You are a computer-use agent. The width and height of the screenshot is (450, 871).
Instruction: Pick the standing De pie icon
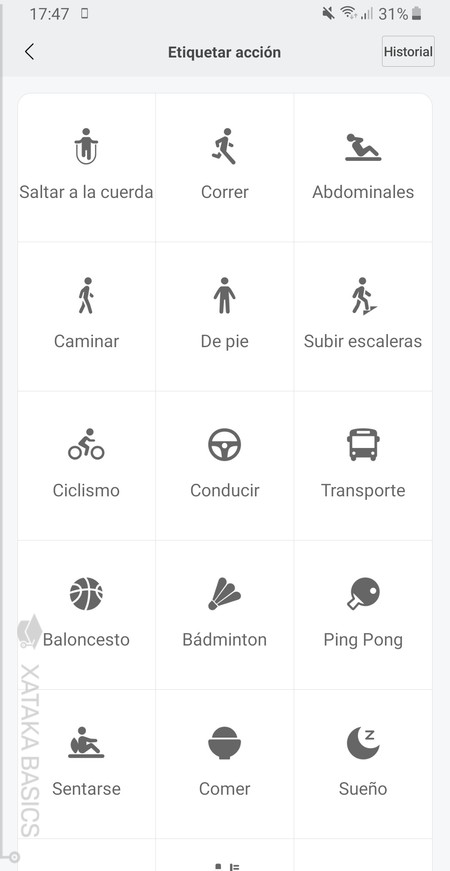click(x=224, y=296)
